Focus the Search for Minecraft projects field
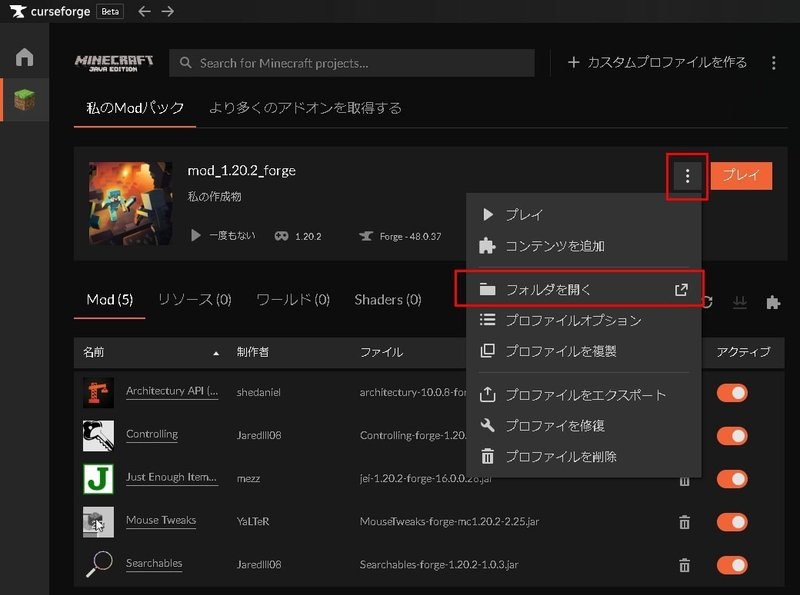The image size is (800, 595). coord(352,63)
